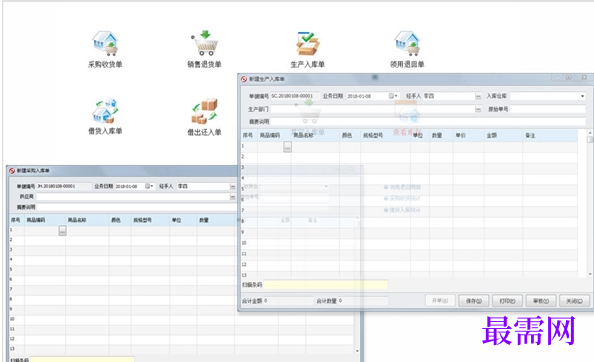Open the calendar picker for 业务日期 in 采购入库单 window
The height and width of the screenshot is (362, 594).
[149, 186]
